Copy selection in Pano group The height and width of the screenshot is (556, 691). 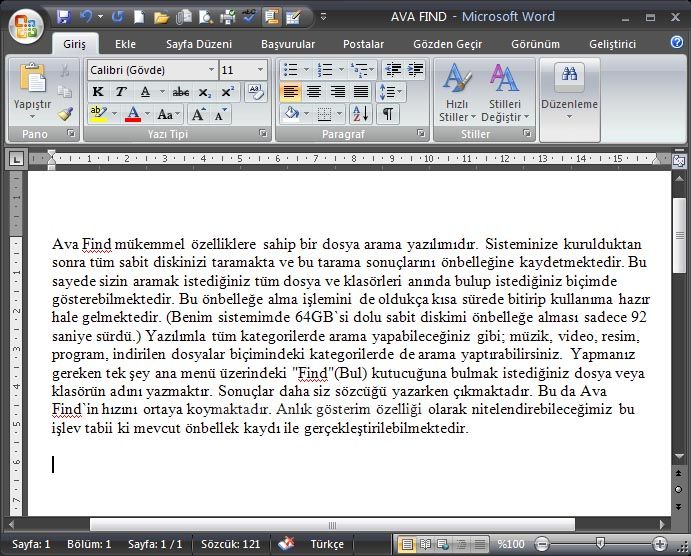pos(65,92)
